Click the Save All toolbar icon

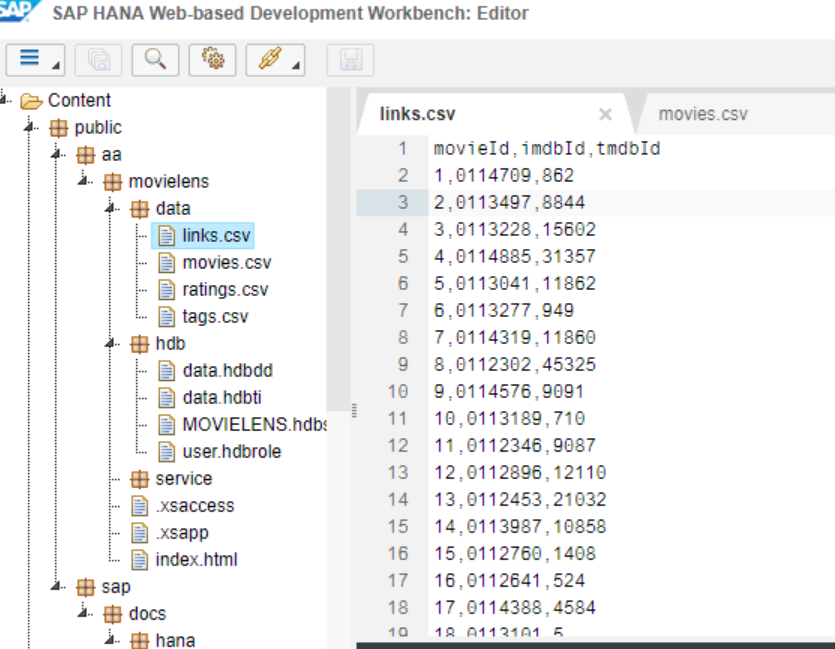coord(101,59)
